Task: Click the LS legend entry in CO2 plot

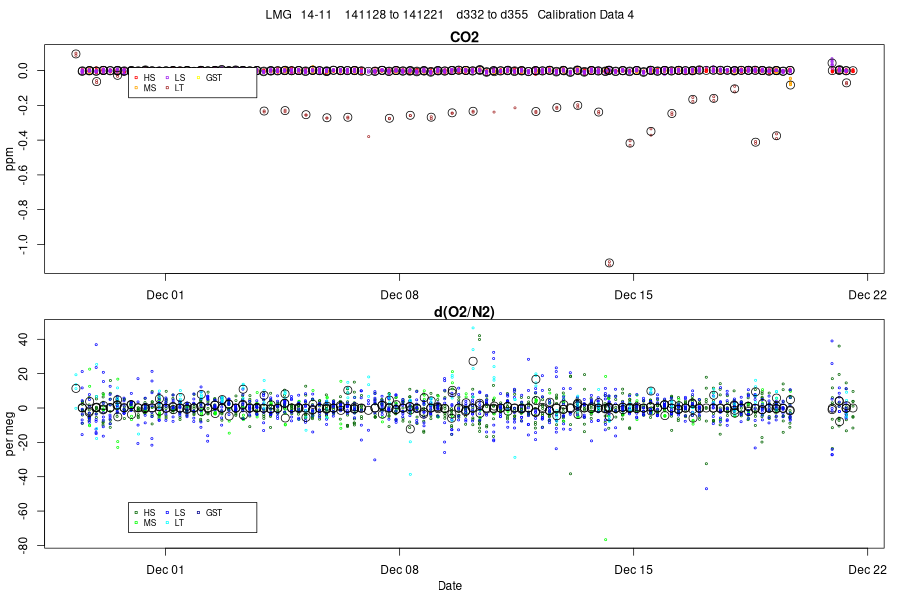Action: (176, 78)
